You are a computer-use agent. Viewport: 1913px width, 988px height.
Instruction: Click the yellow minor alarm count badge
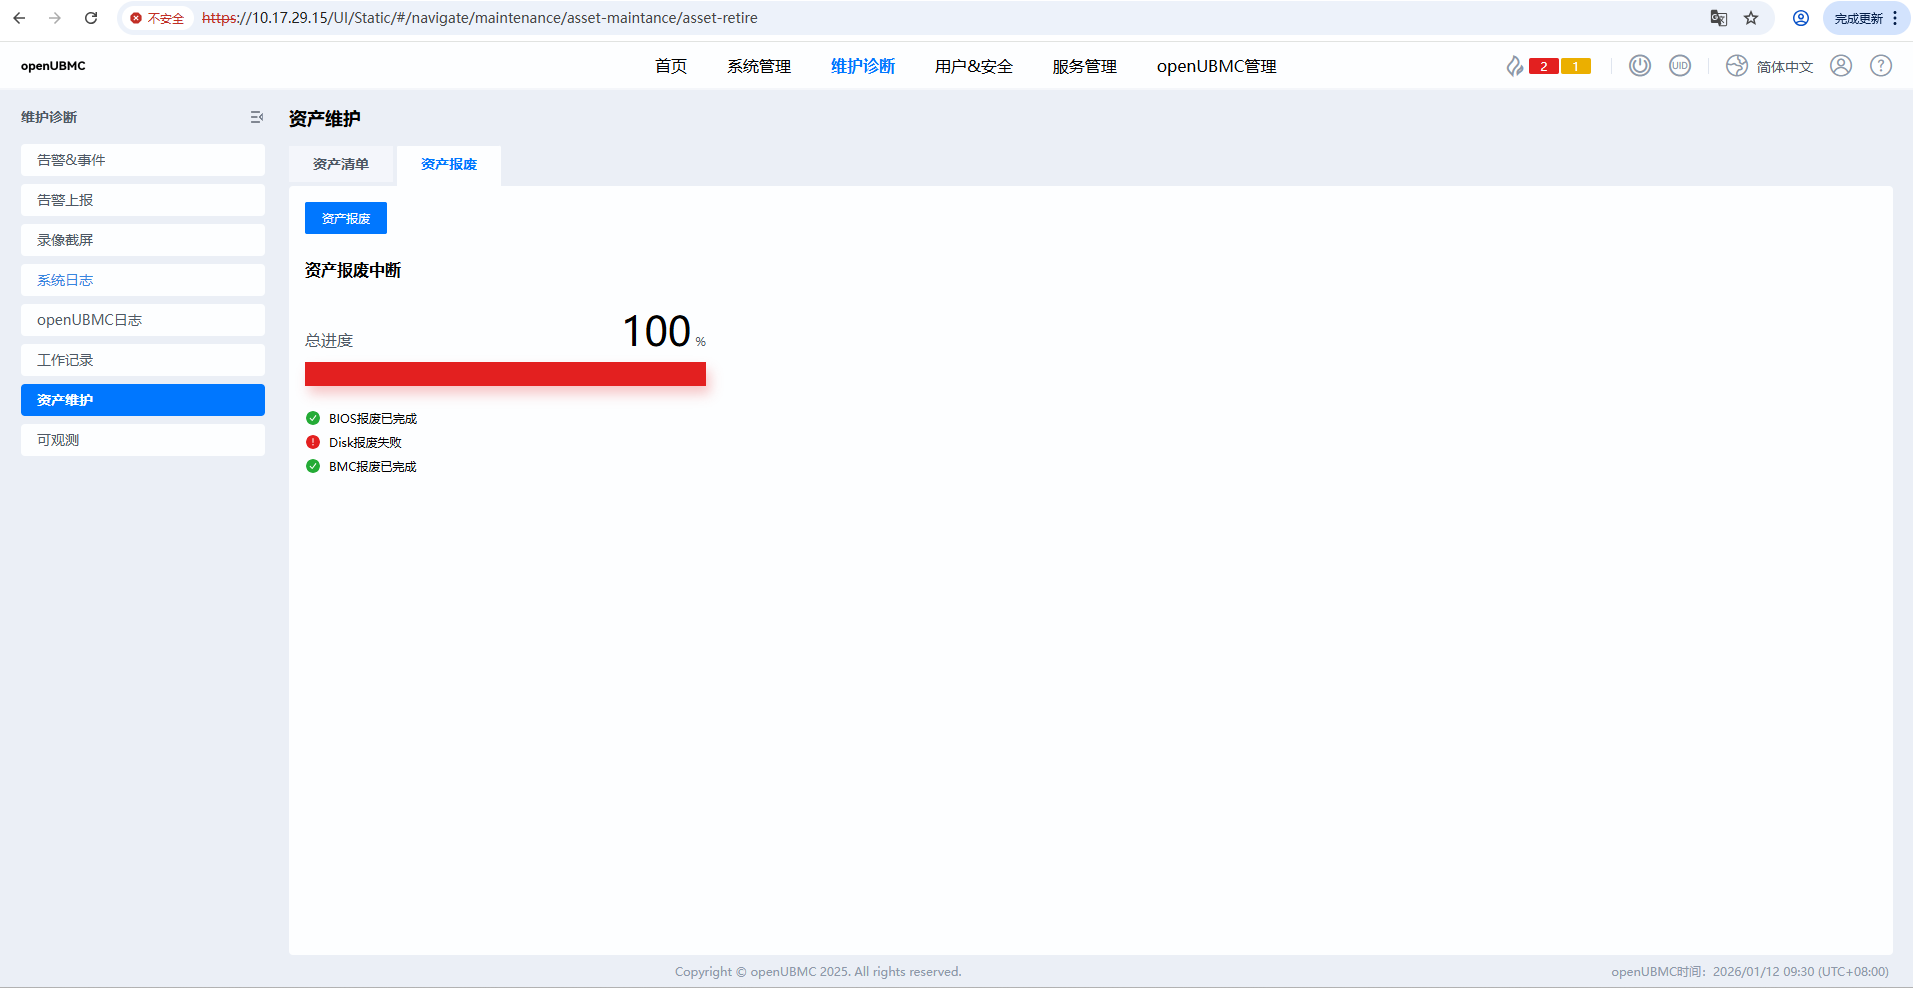(1576, 65)
